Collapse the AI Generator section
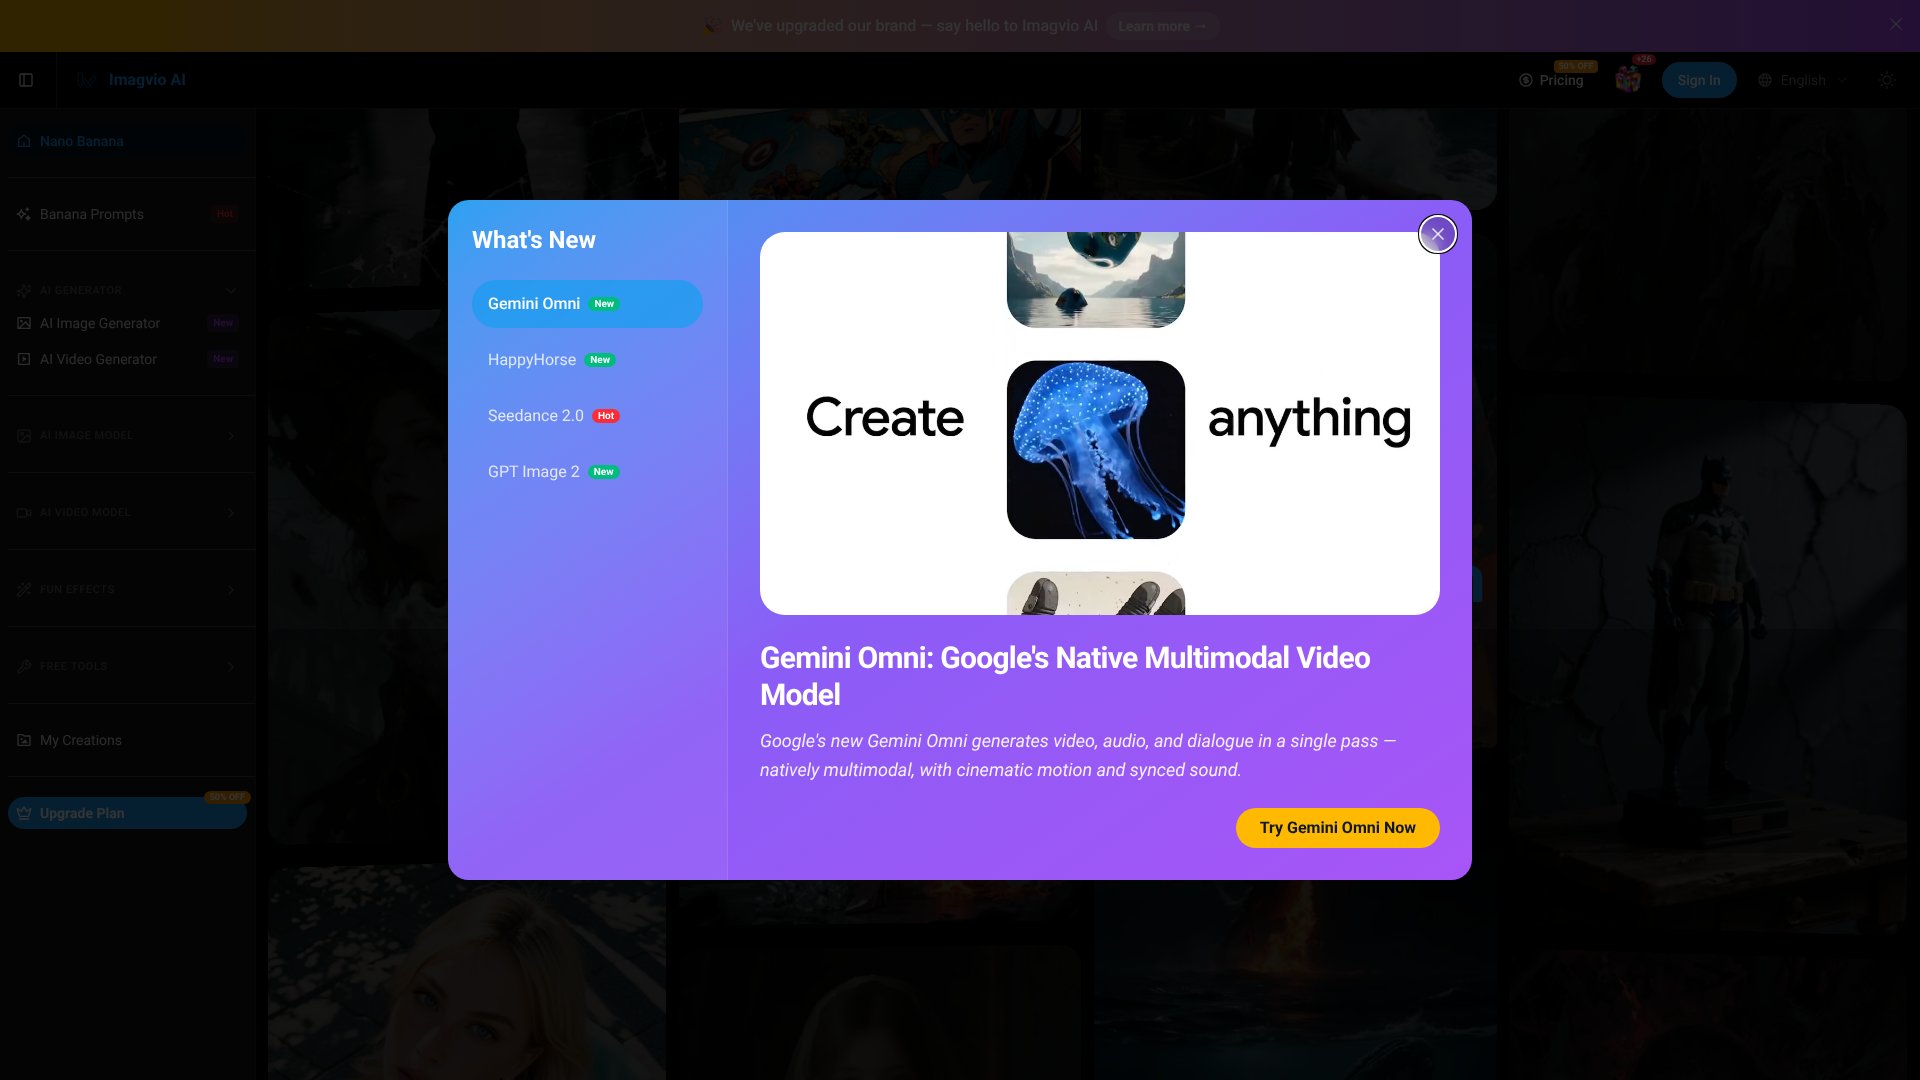Image resolution: width=1920 pixels, height=1080 pixels. tap(128, 290)
